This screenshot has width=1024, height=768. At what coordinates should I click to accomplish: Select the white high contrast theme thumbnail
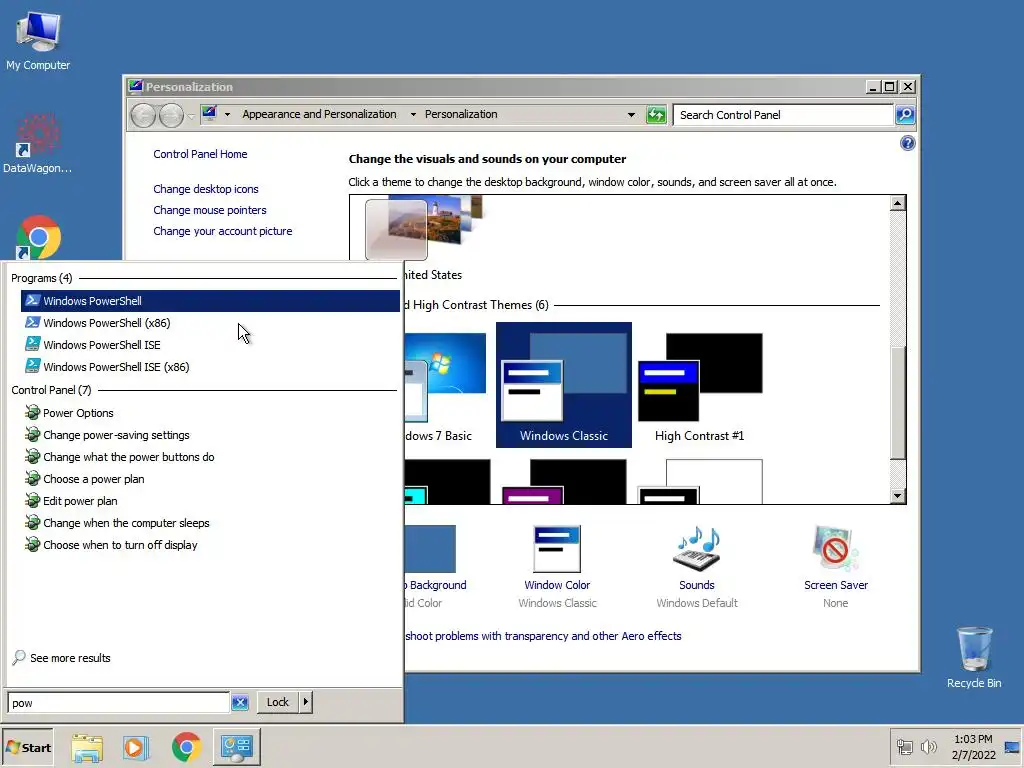[x=699, y=481]
